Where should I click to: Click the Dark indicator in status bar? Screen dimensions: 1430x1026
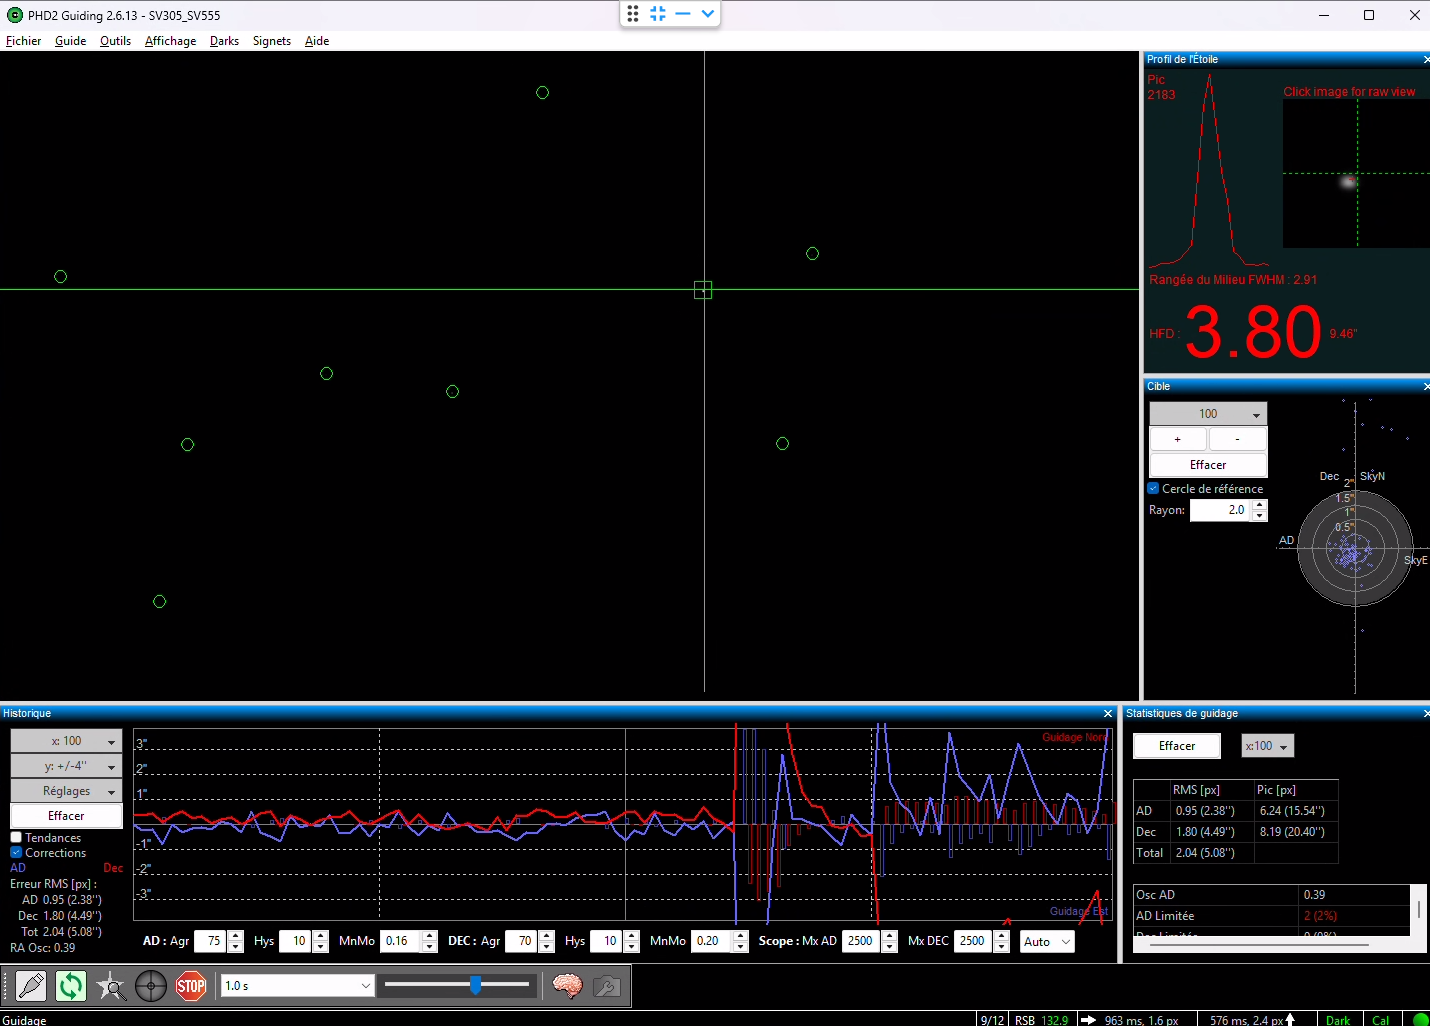[x=1338, y=1020]
